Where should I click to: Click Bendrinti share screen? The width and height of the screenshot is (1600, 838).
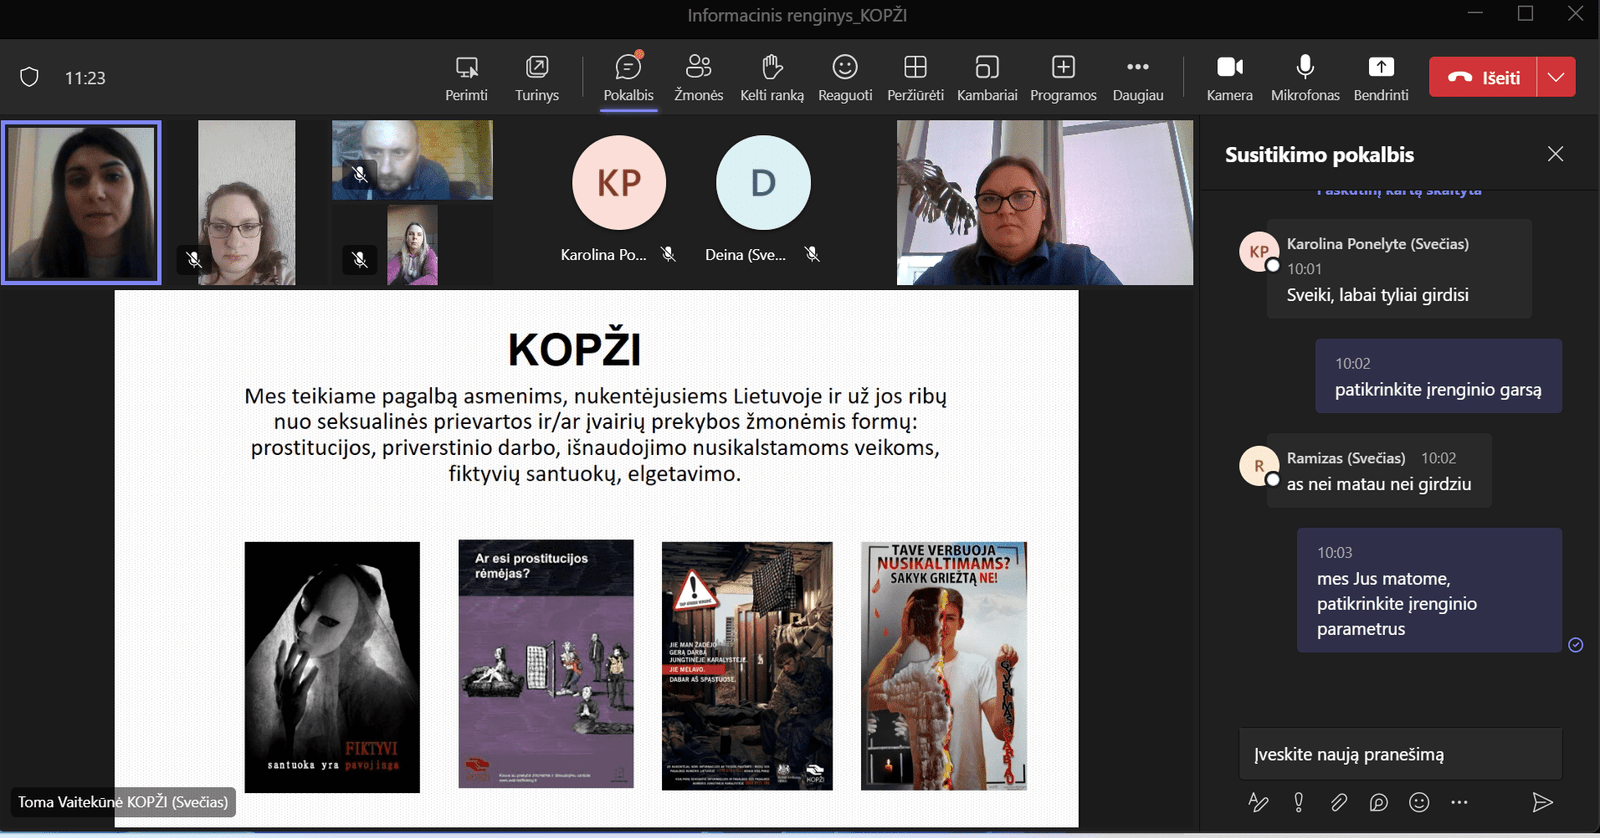(1381, 78)
